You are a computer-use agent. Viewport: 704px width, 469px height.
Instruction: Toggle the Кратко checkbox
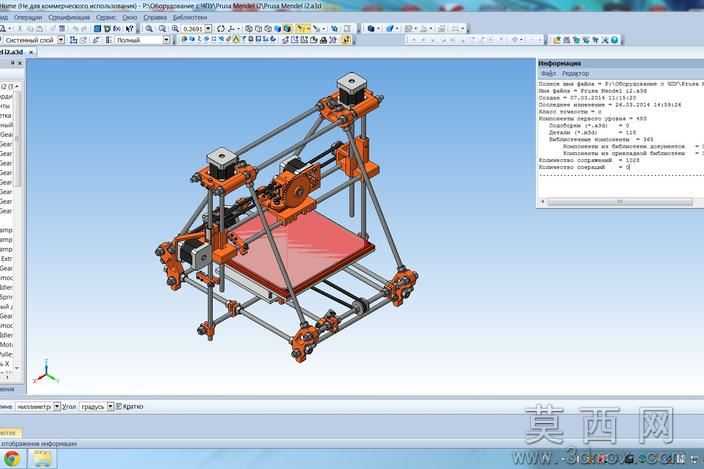(119, 406)
